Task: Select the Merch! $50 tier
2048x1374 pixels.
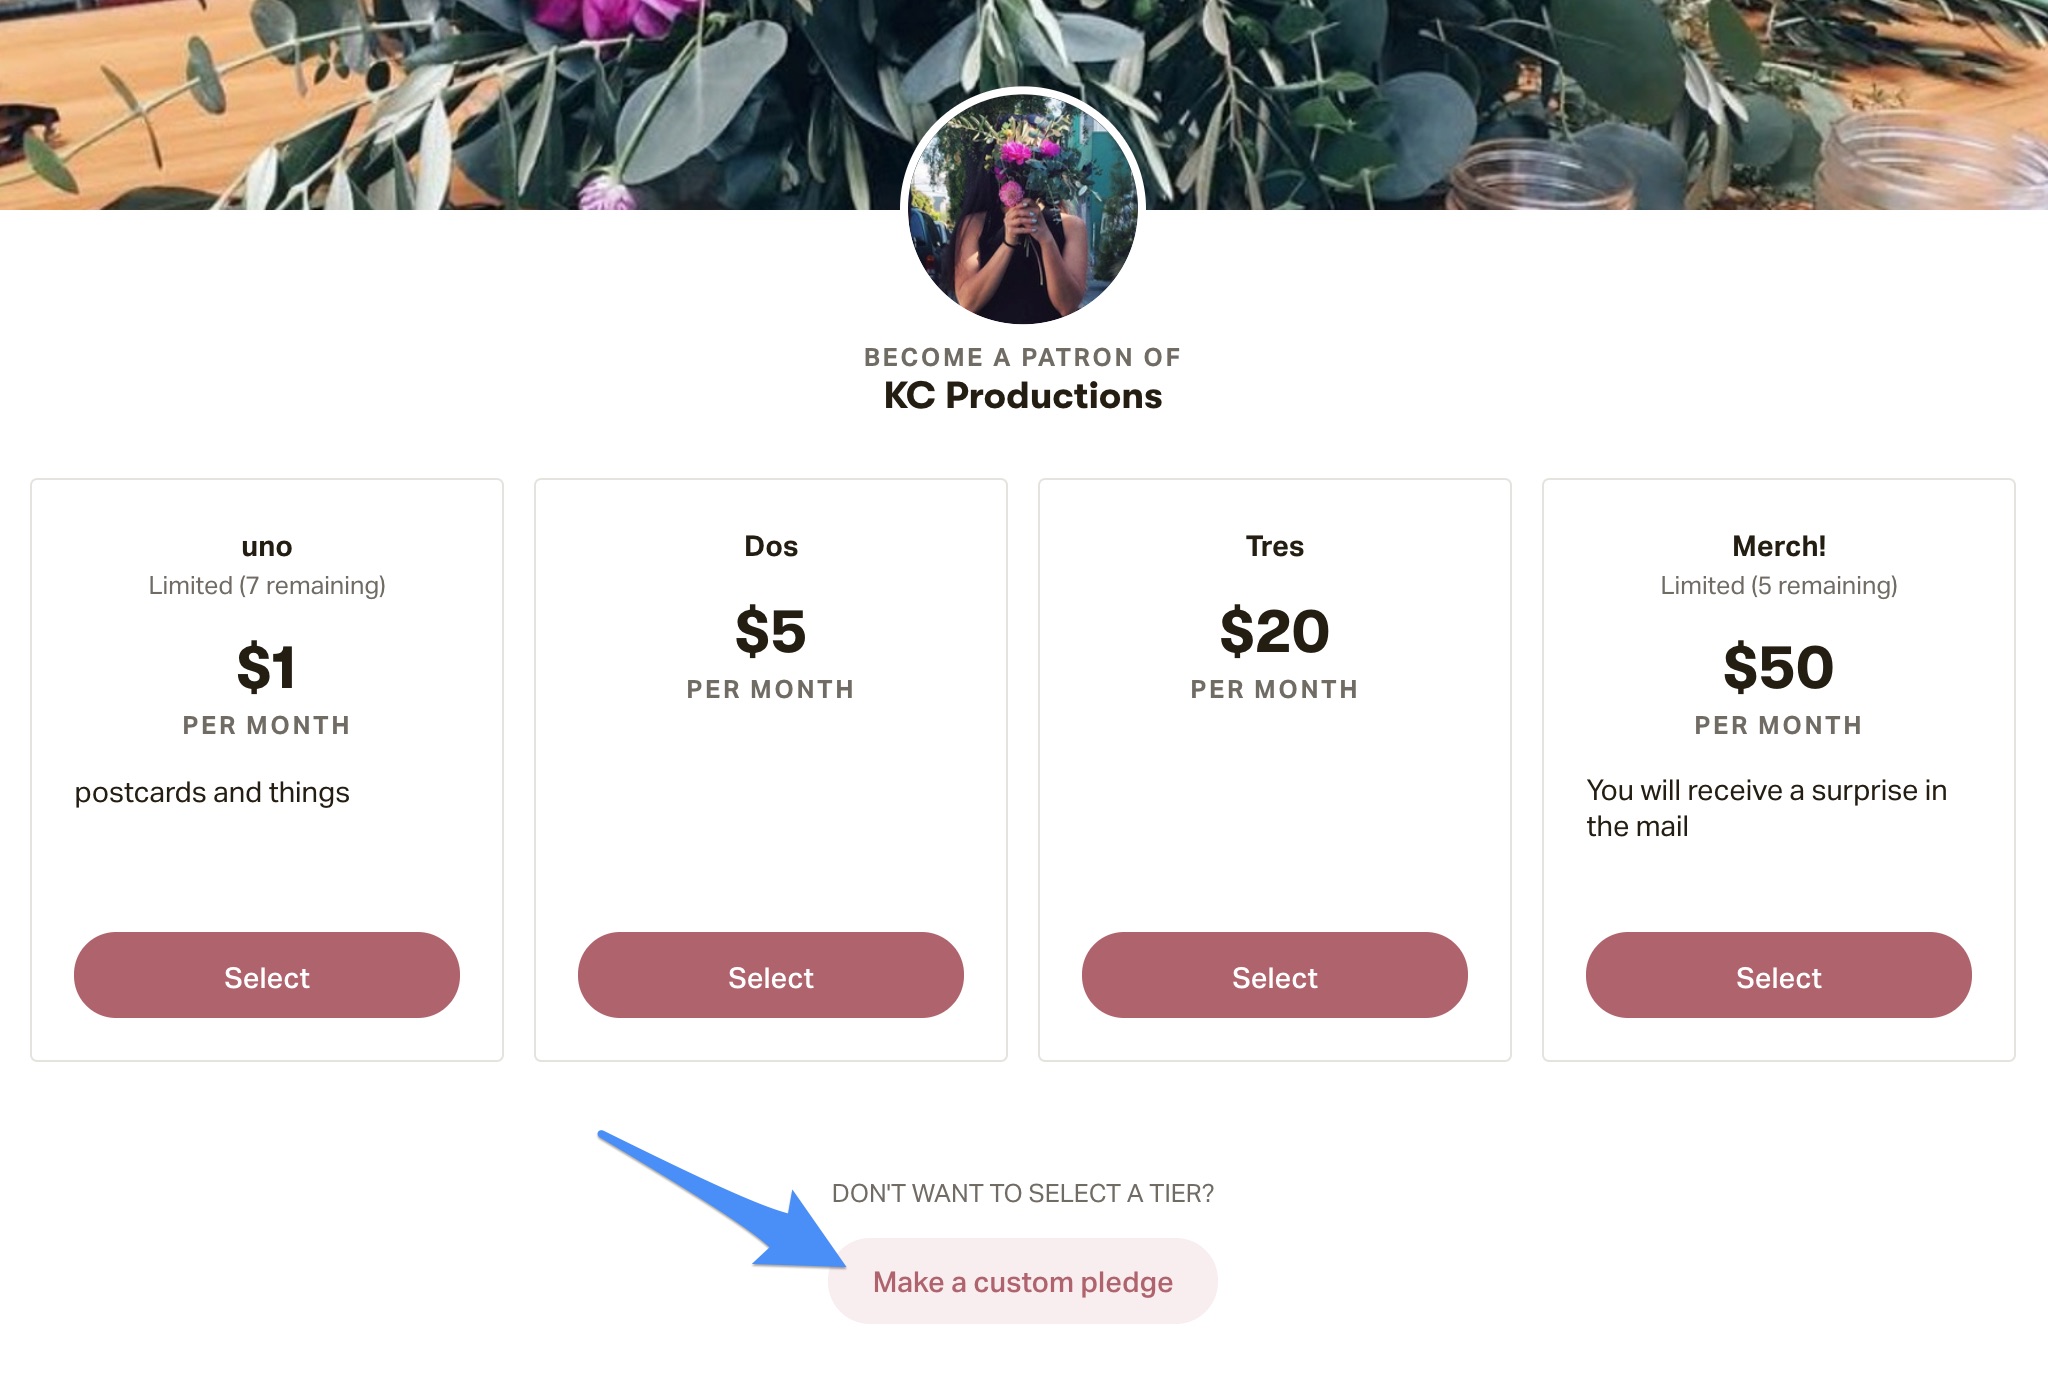Action: (x=1779, y=975)
